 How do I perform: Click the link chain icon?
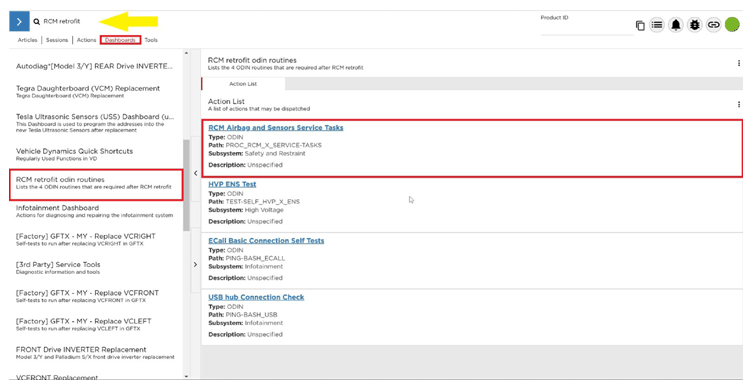coord(714,24)
